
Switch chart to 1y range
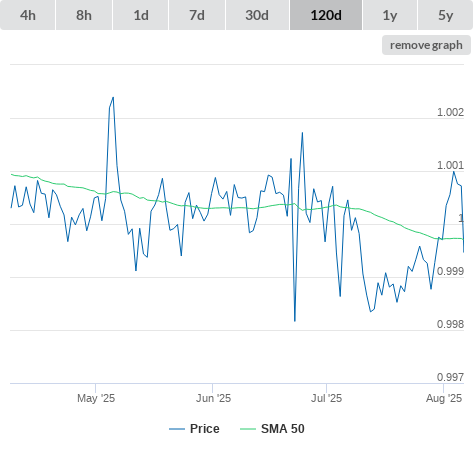coord(390,15)
